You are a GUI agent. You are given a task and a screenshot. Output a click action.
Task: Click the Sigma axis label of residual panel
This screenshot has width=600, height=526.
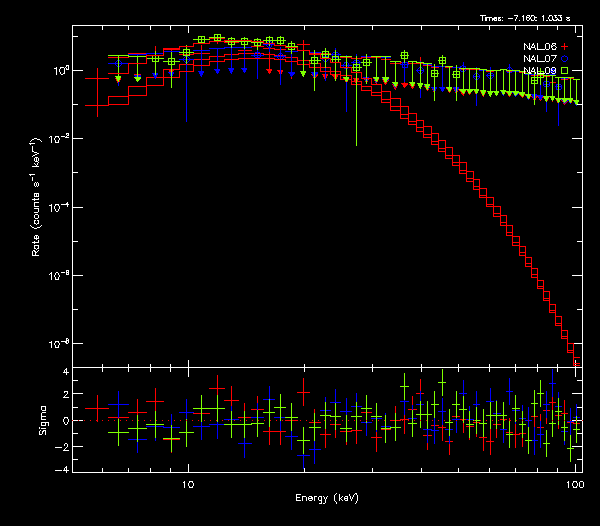click(x=43, y=420)
